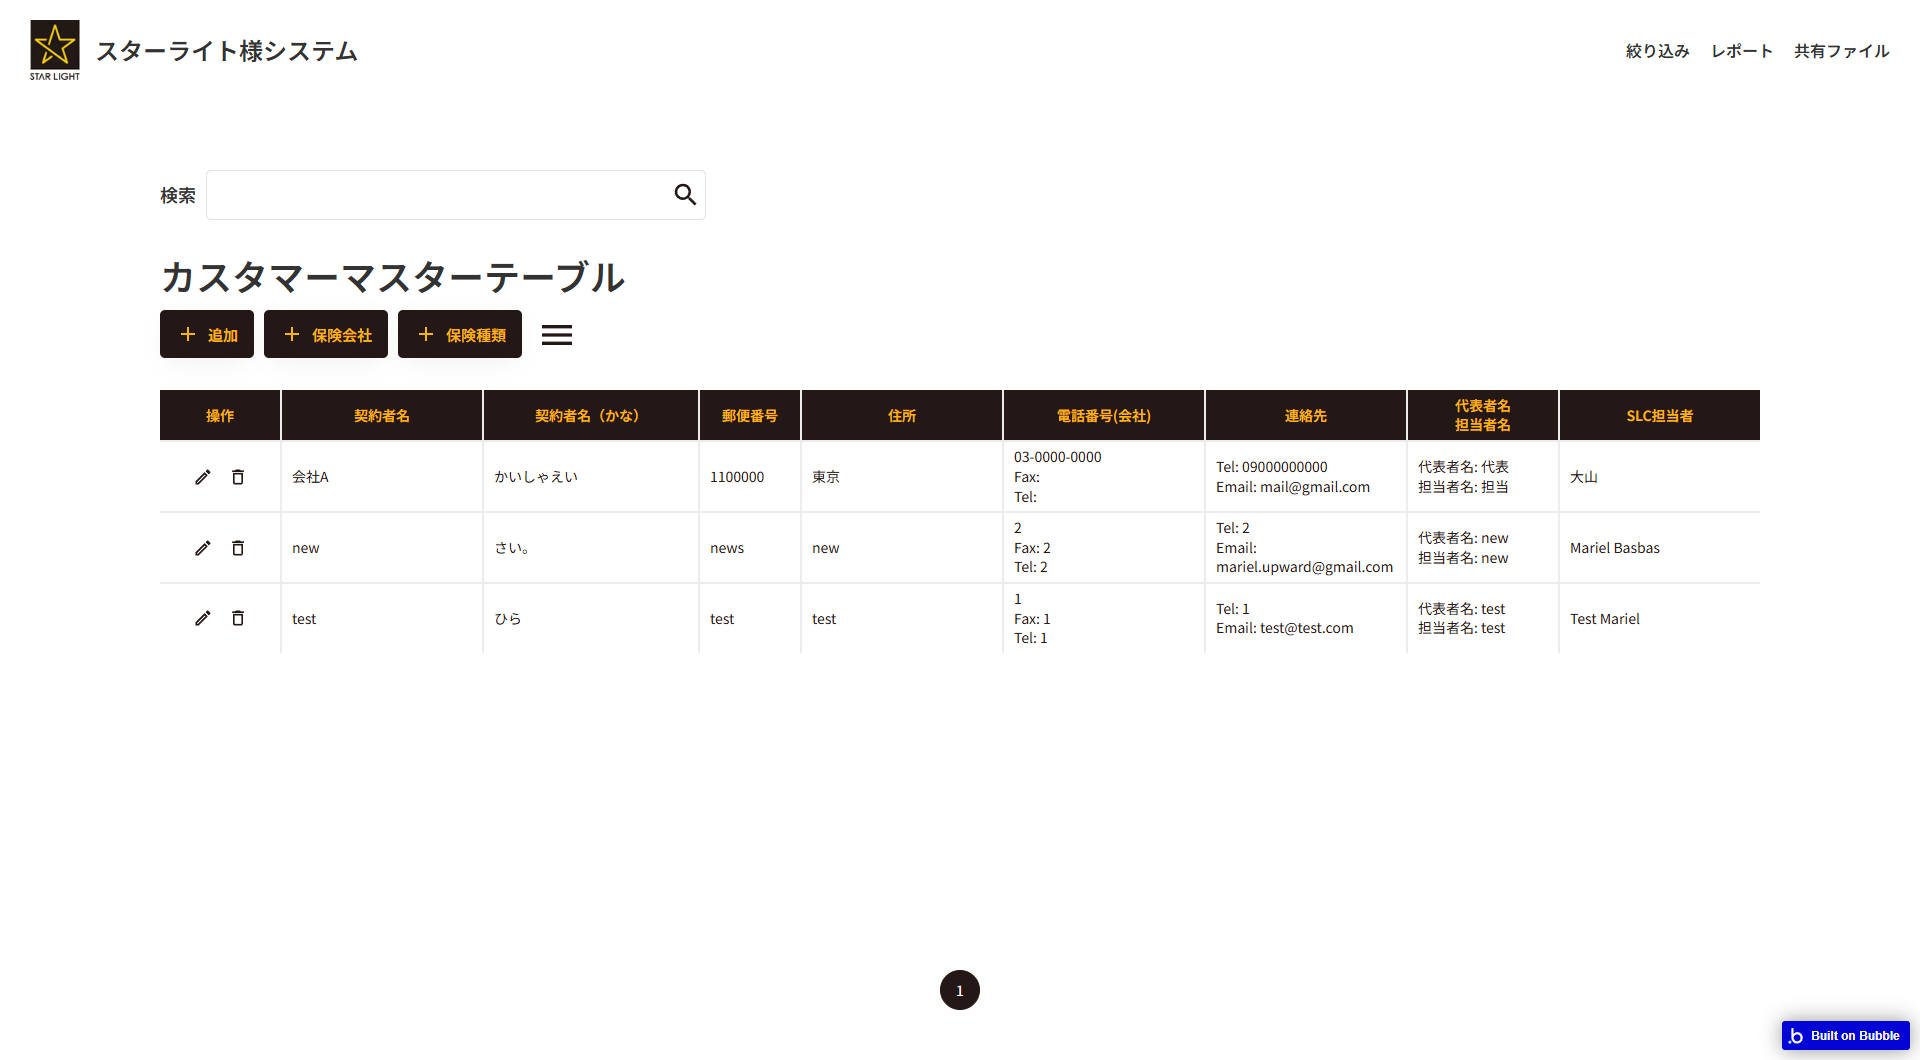Edit the 'test' row with its pencil icon
Screen dimensions: 1920x1060
pyautogui.click(x=203, y=618)
